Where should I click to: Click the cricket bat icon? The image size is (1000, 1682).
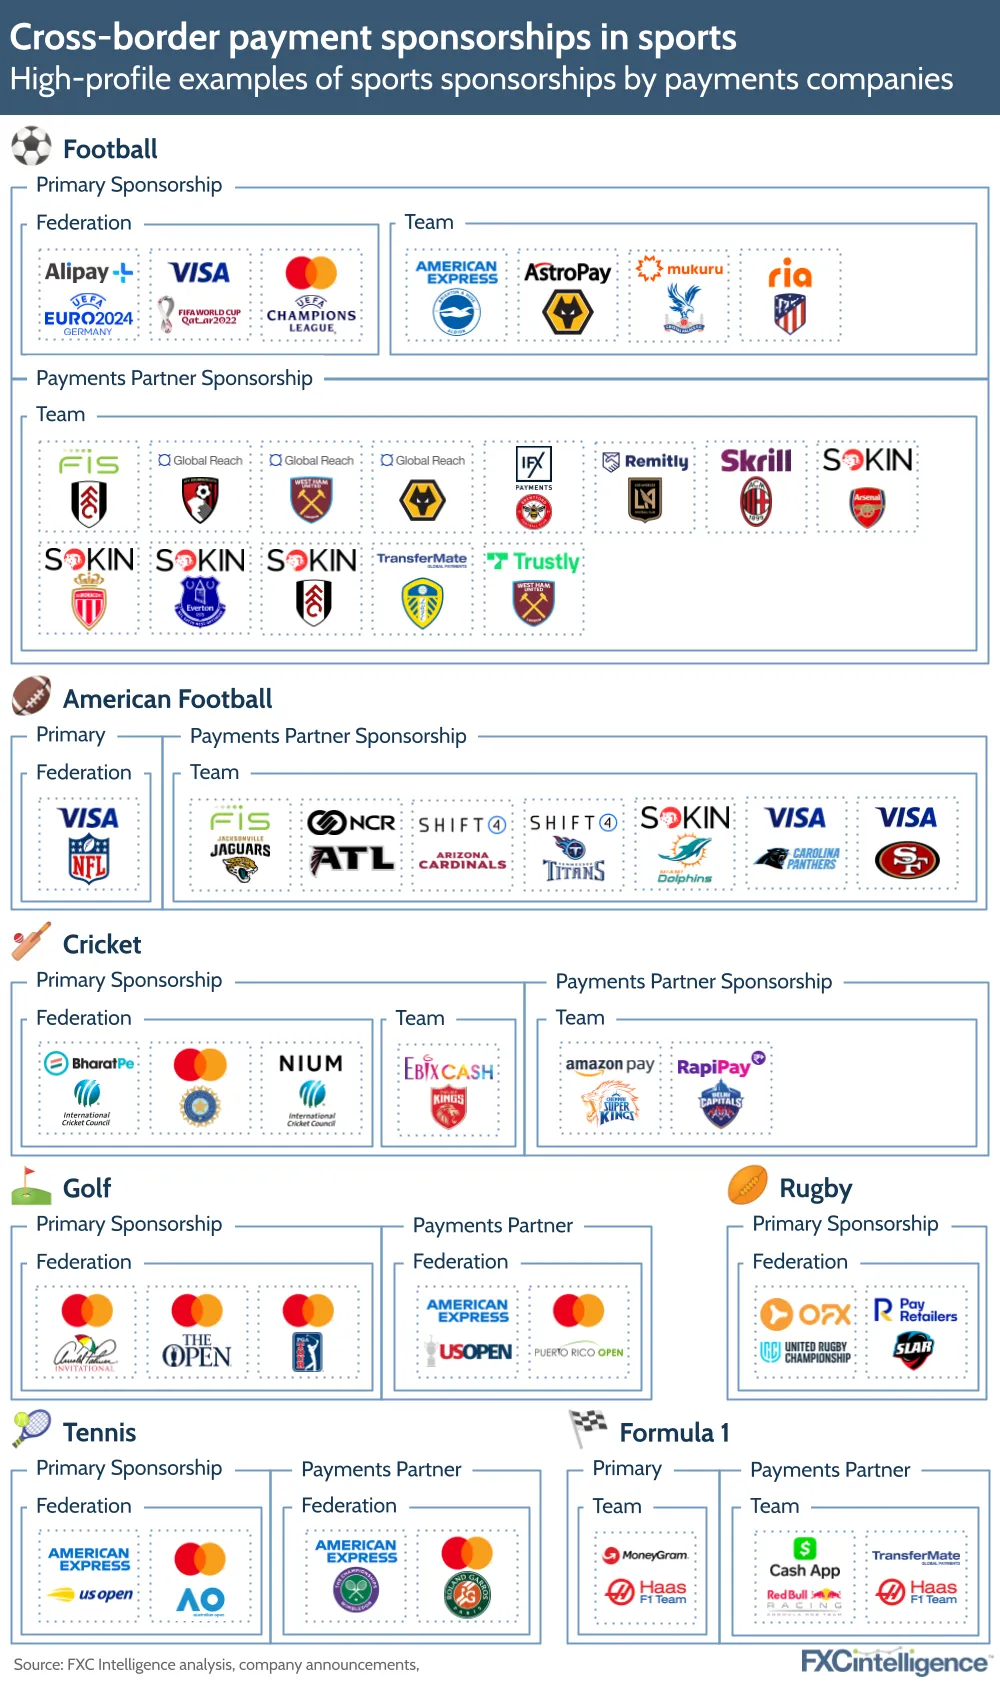31,941
